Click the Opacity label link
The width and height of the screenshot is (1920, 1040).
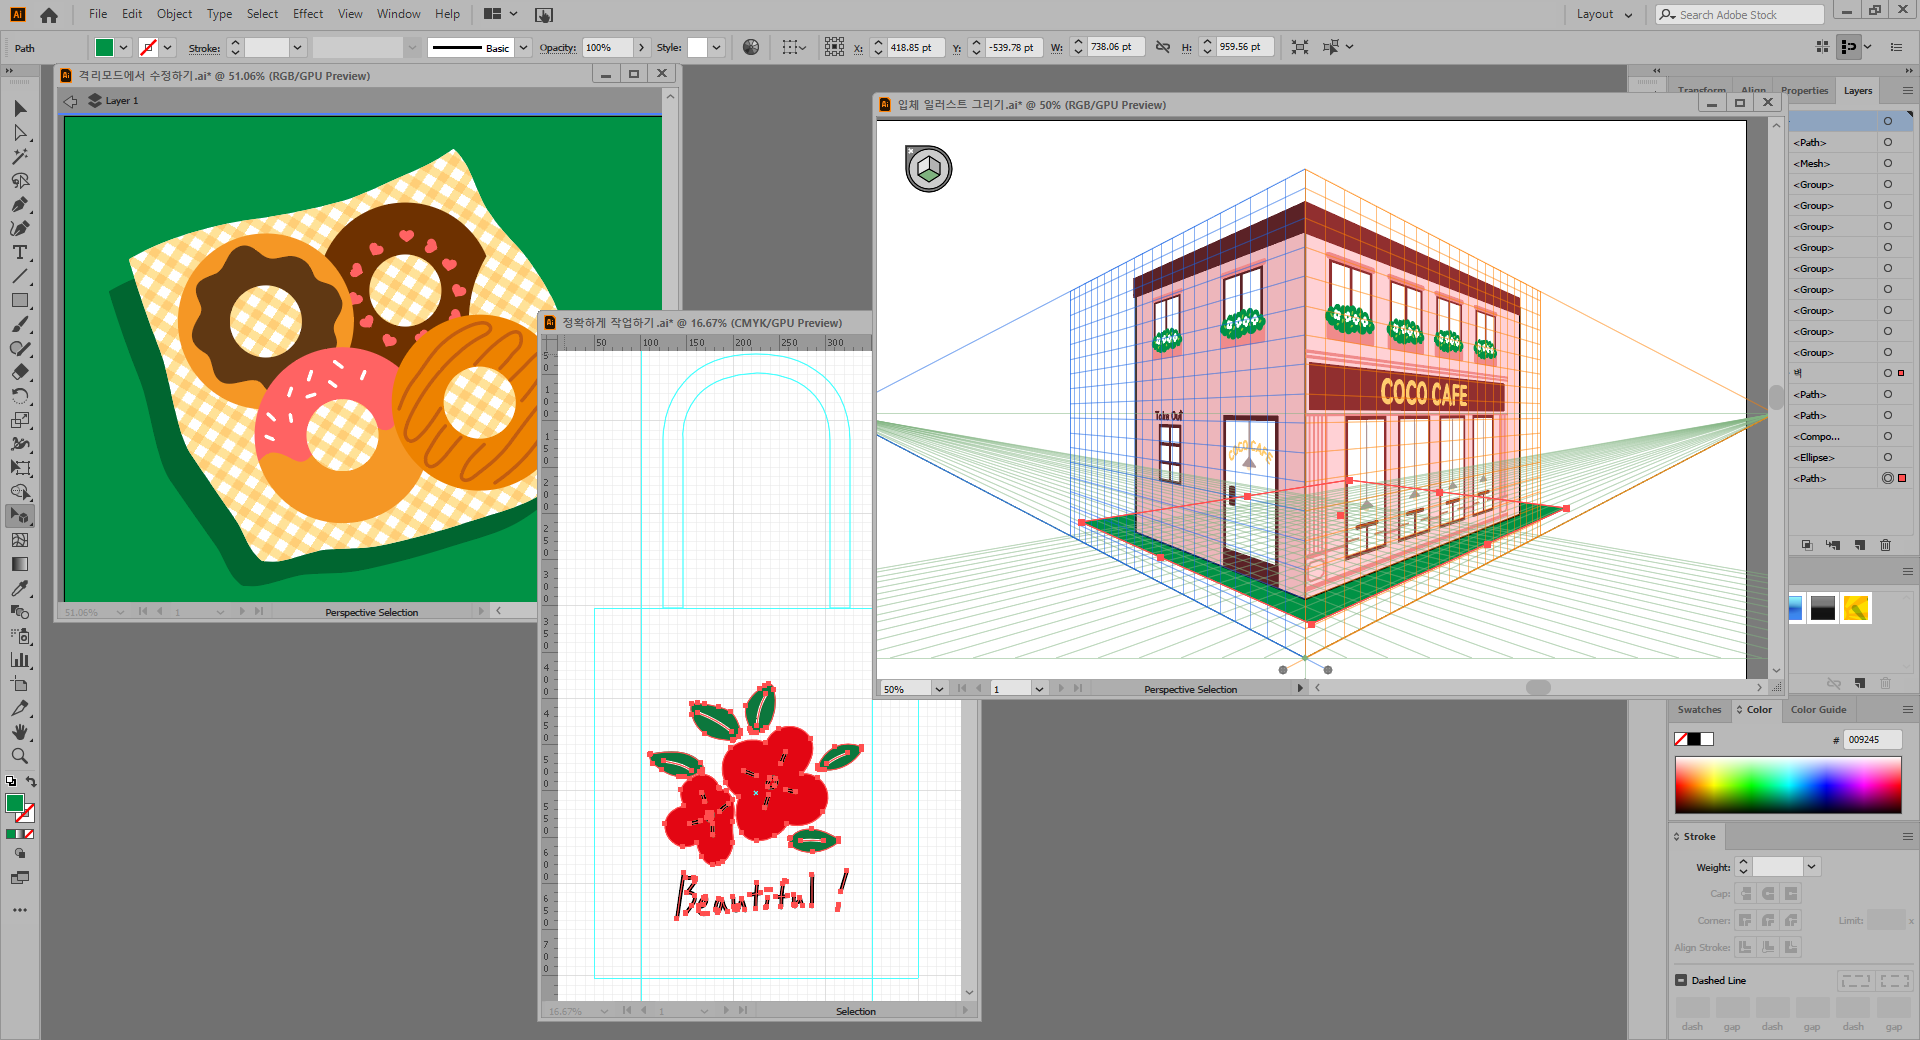tap(557, 48)
